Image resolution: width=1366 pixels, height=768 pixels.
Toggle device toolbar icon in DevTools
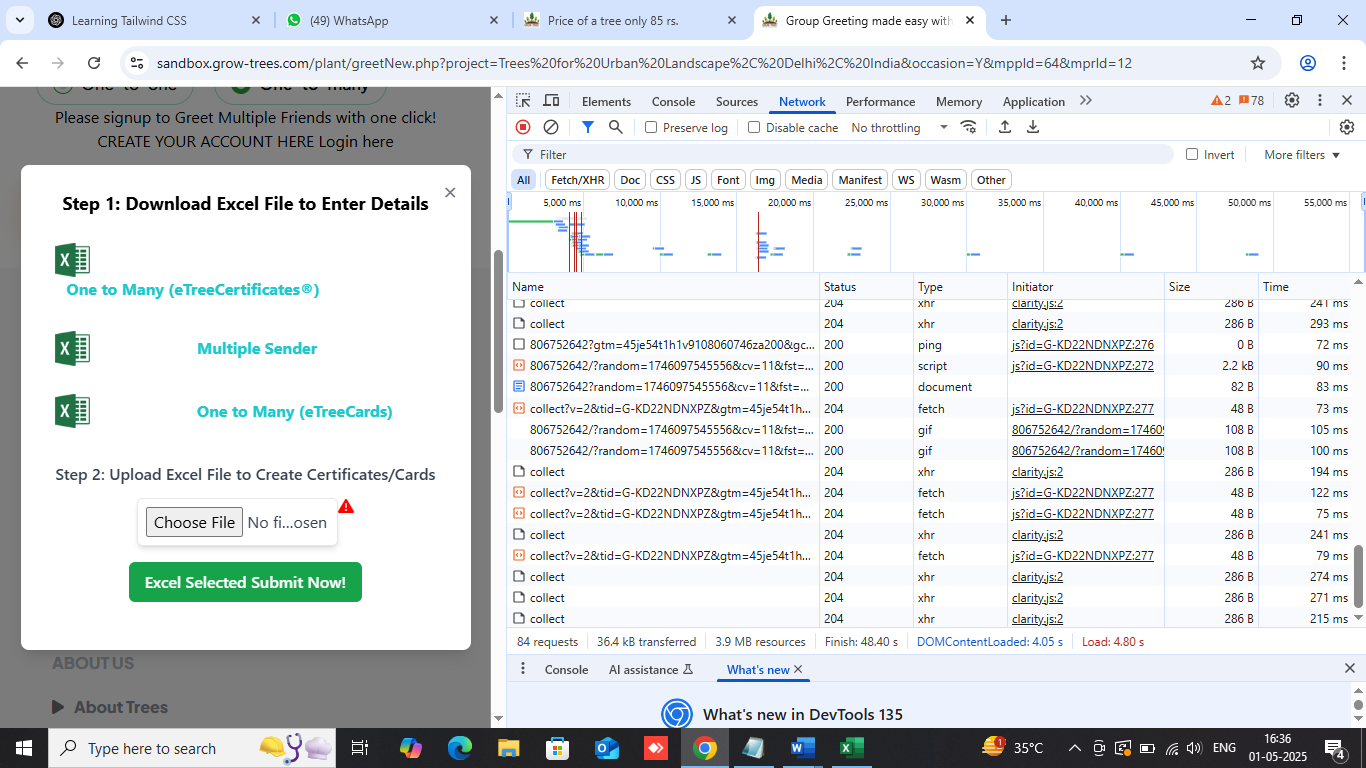pyautogui.click(x=551, y=101)
